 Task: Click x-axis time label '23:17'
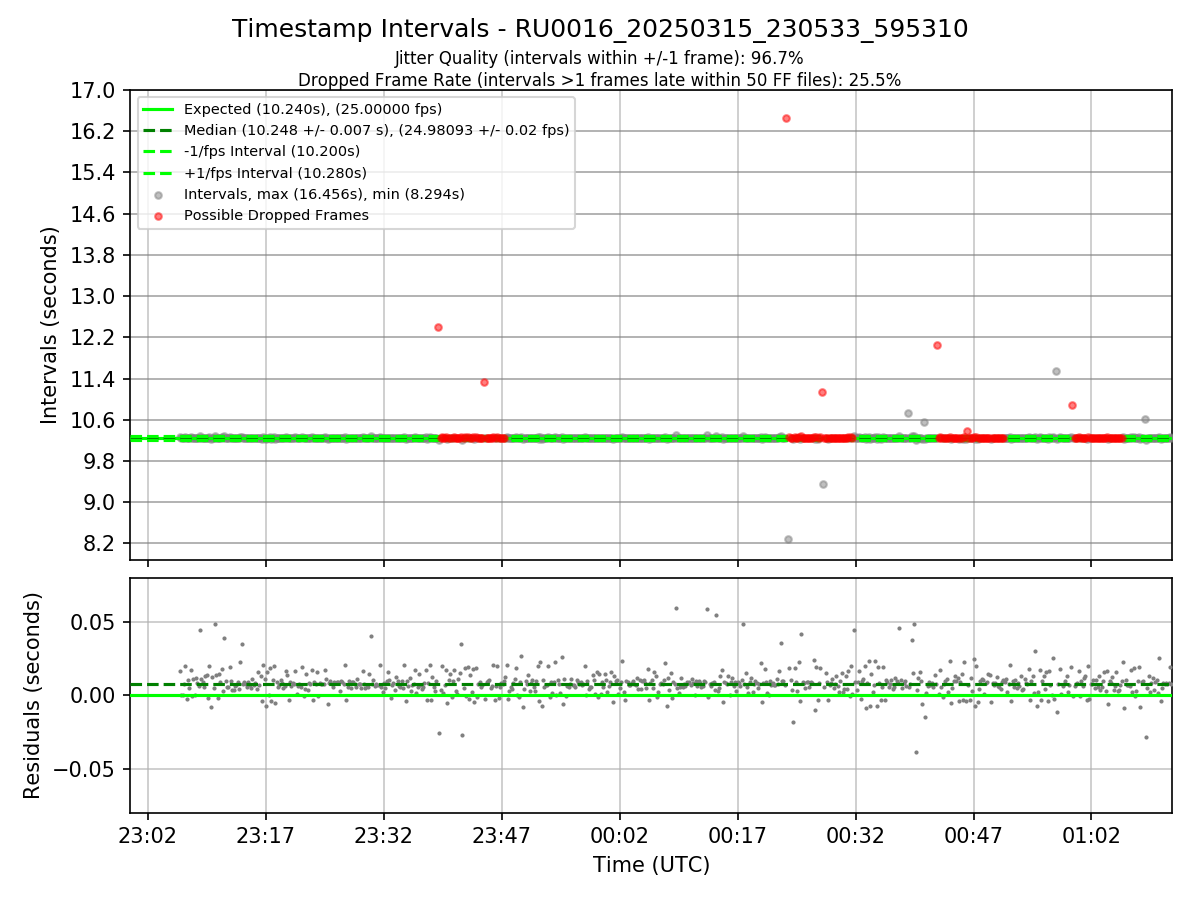point(266,834)
